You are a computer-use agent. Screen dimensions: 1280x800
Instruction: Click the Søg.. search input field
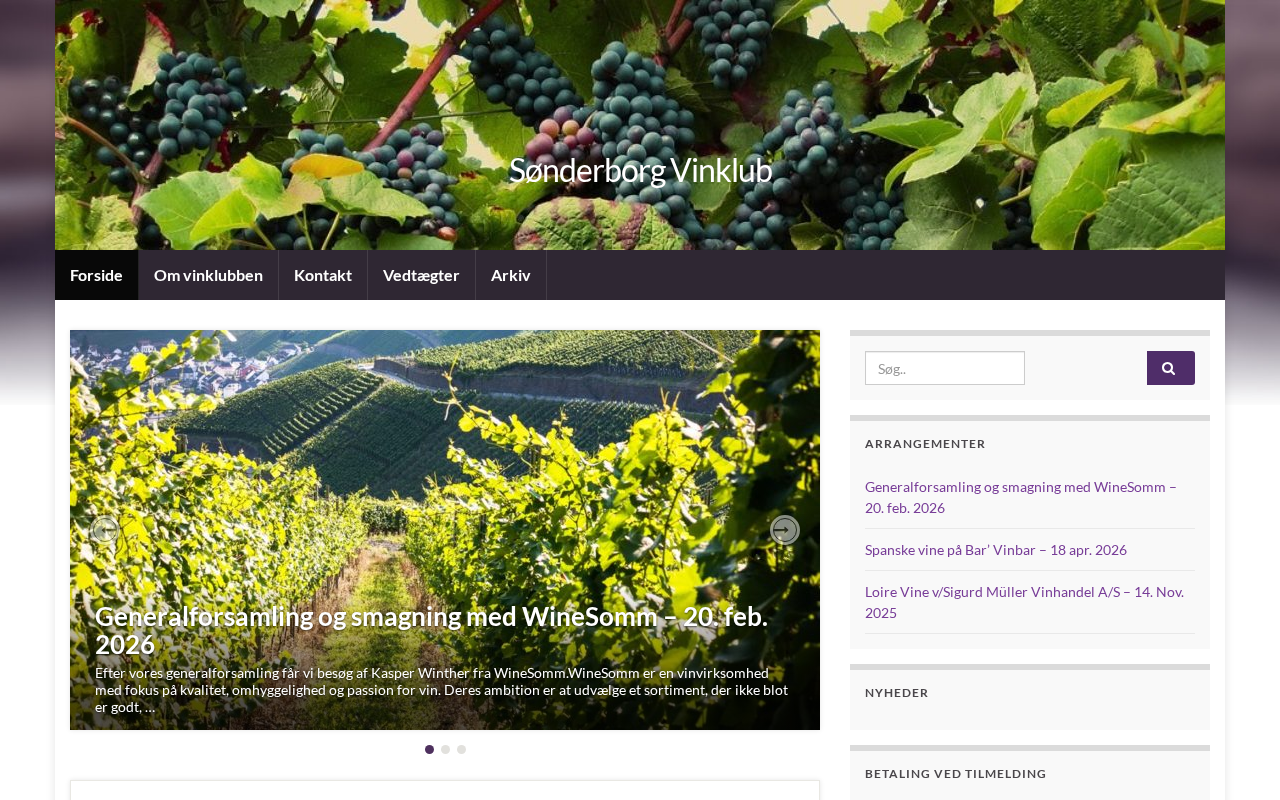pos(945,368)
